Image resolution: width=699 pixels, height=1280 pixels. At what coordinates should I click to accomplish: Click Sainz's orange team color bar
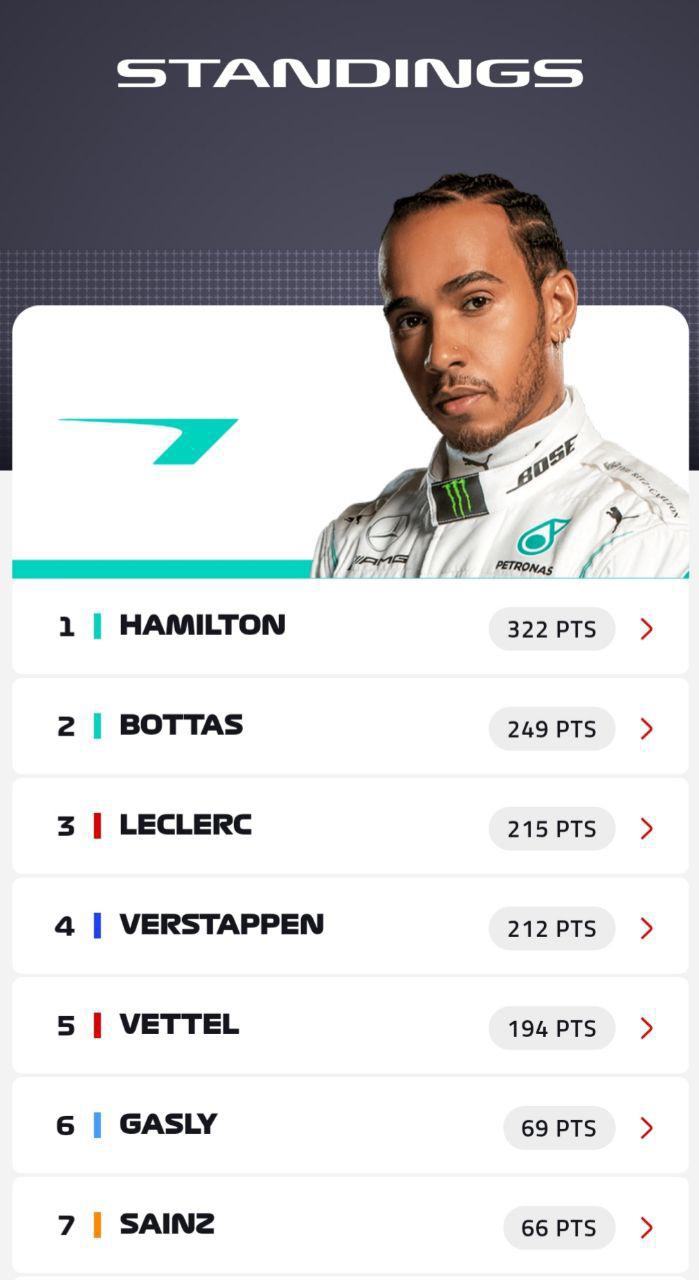point(97,1225)
